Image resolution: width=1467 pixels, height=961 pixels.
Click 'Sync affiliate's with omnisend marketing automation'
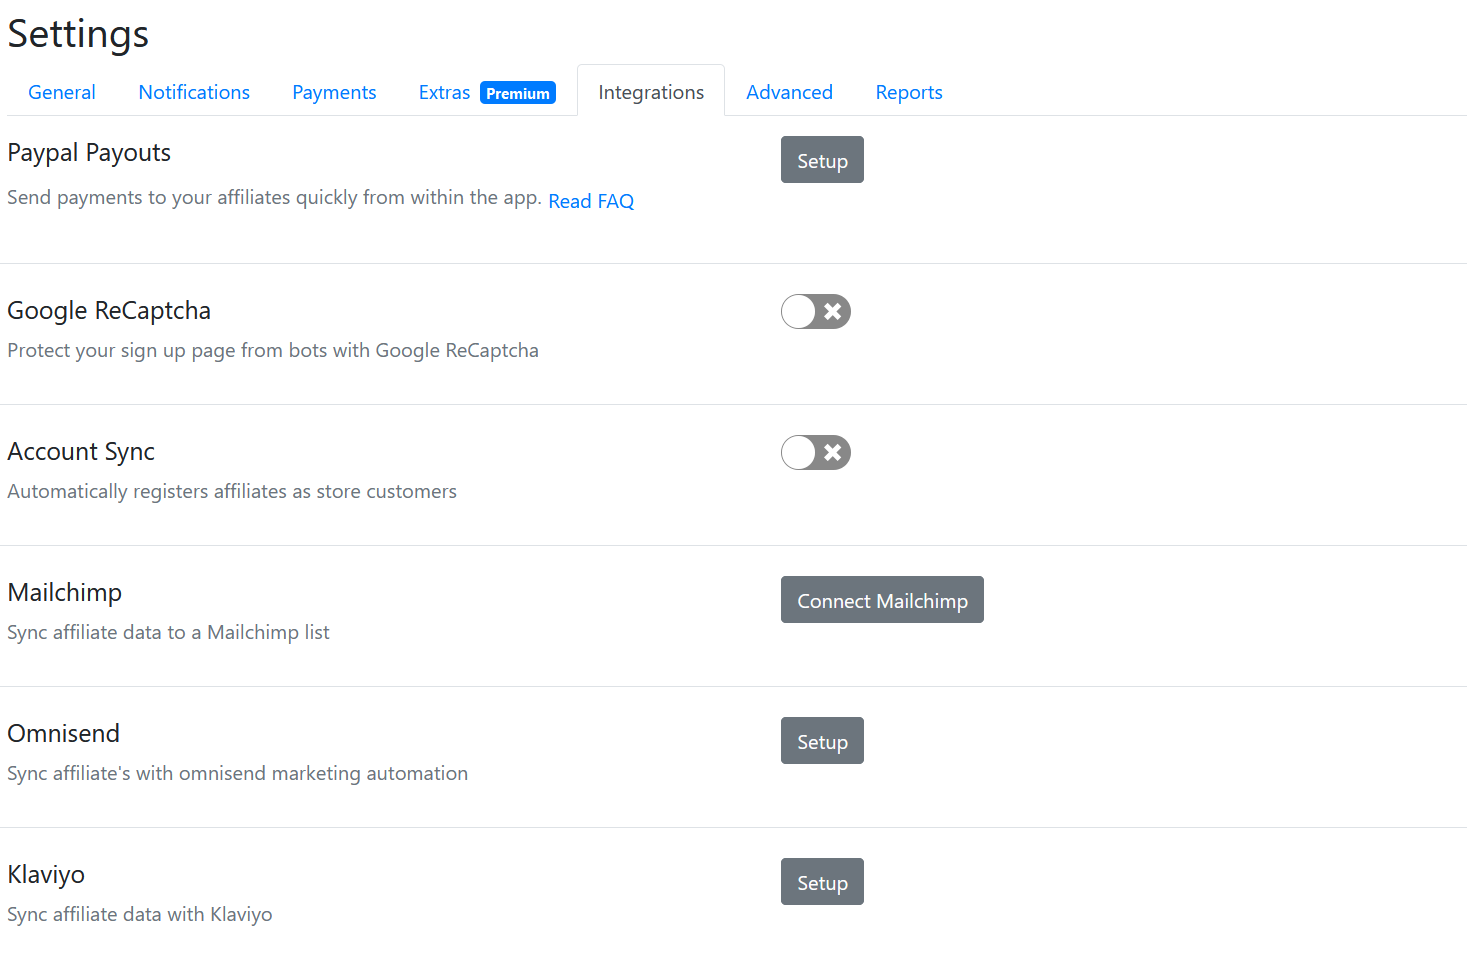238,774
